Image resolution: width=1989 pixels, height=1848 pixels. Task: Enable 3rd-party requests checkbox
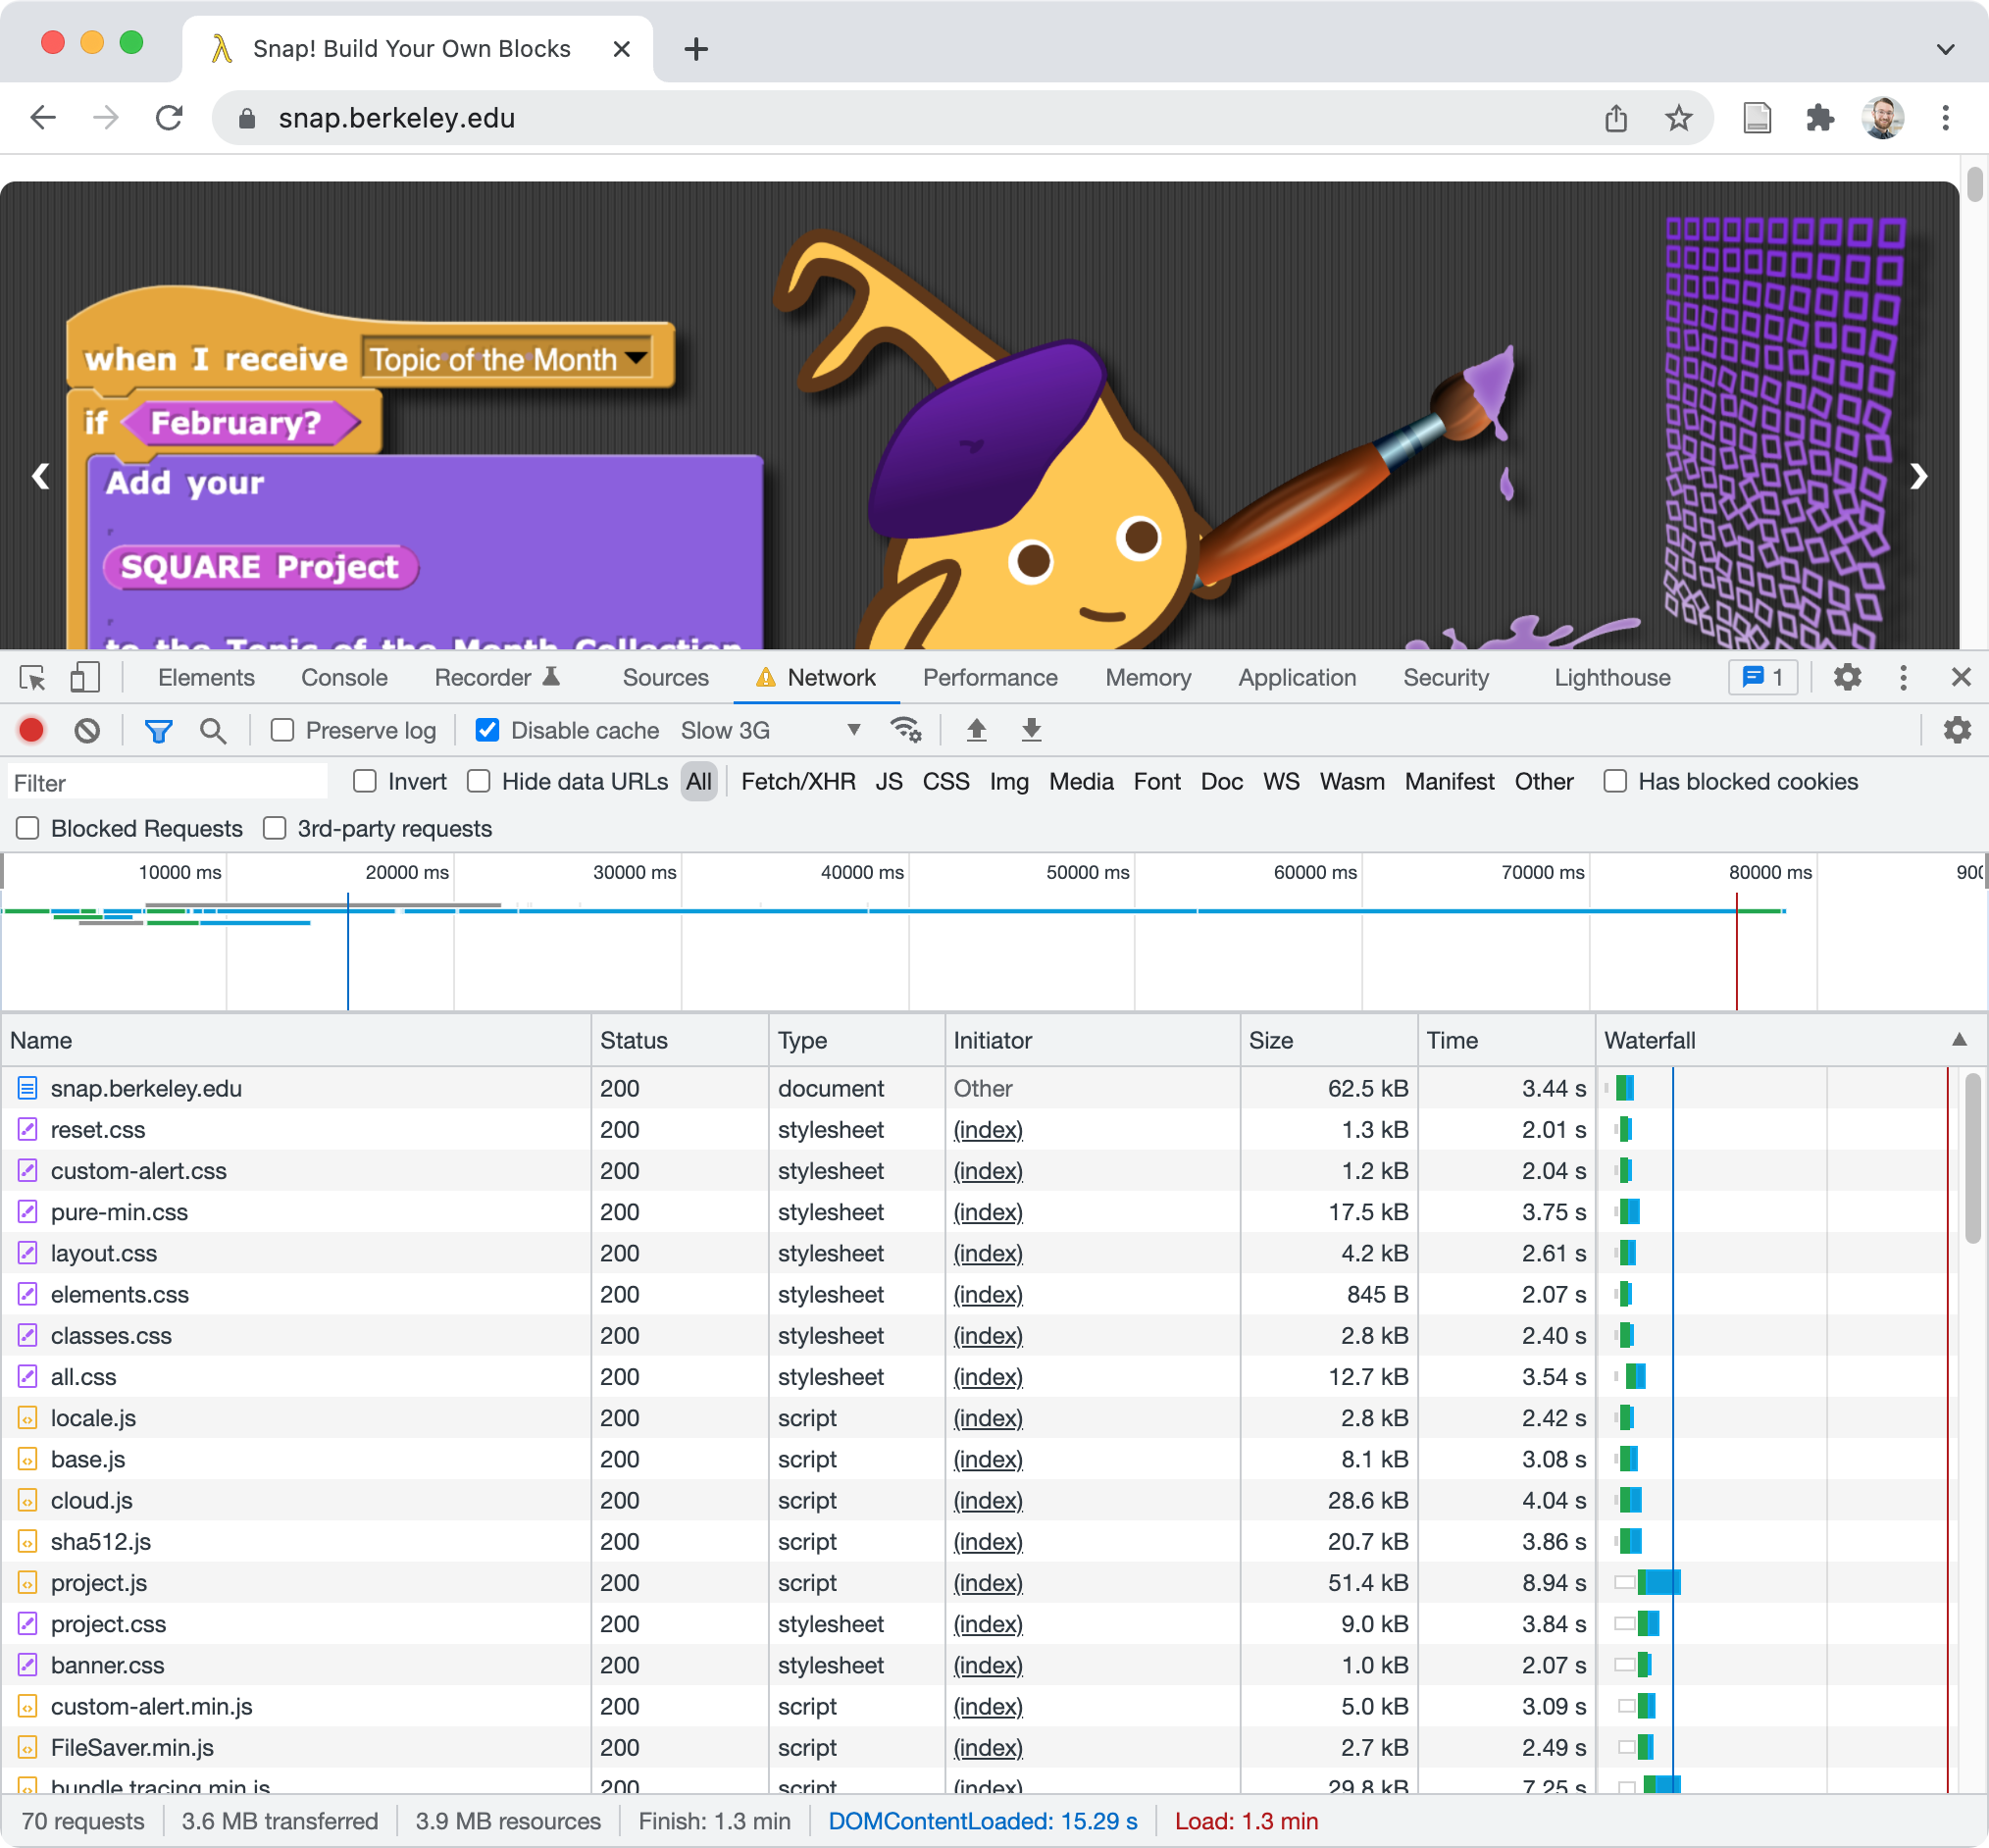click(x=274, y=828)
